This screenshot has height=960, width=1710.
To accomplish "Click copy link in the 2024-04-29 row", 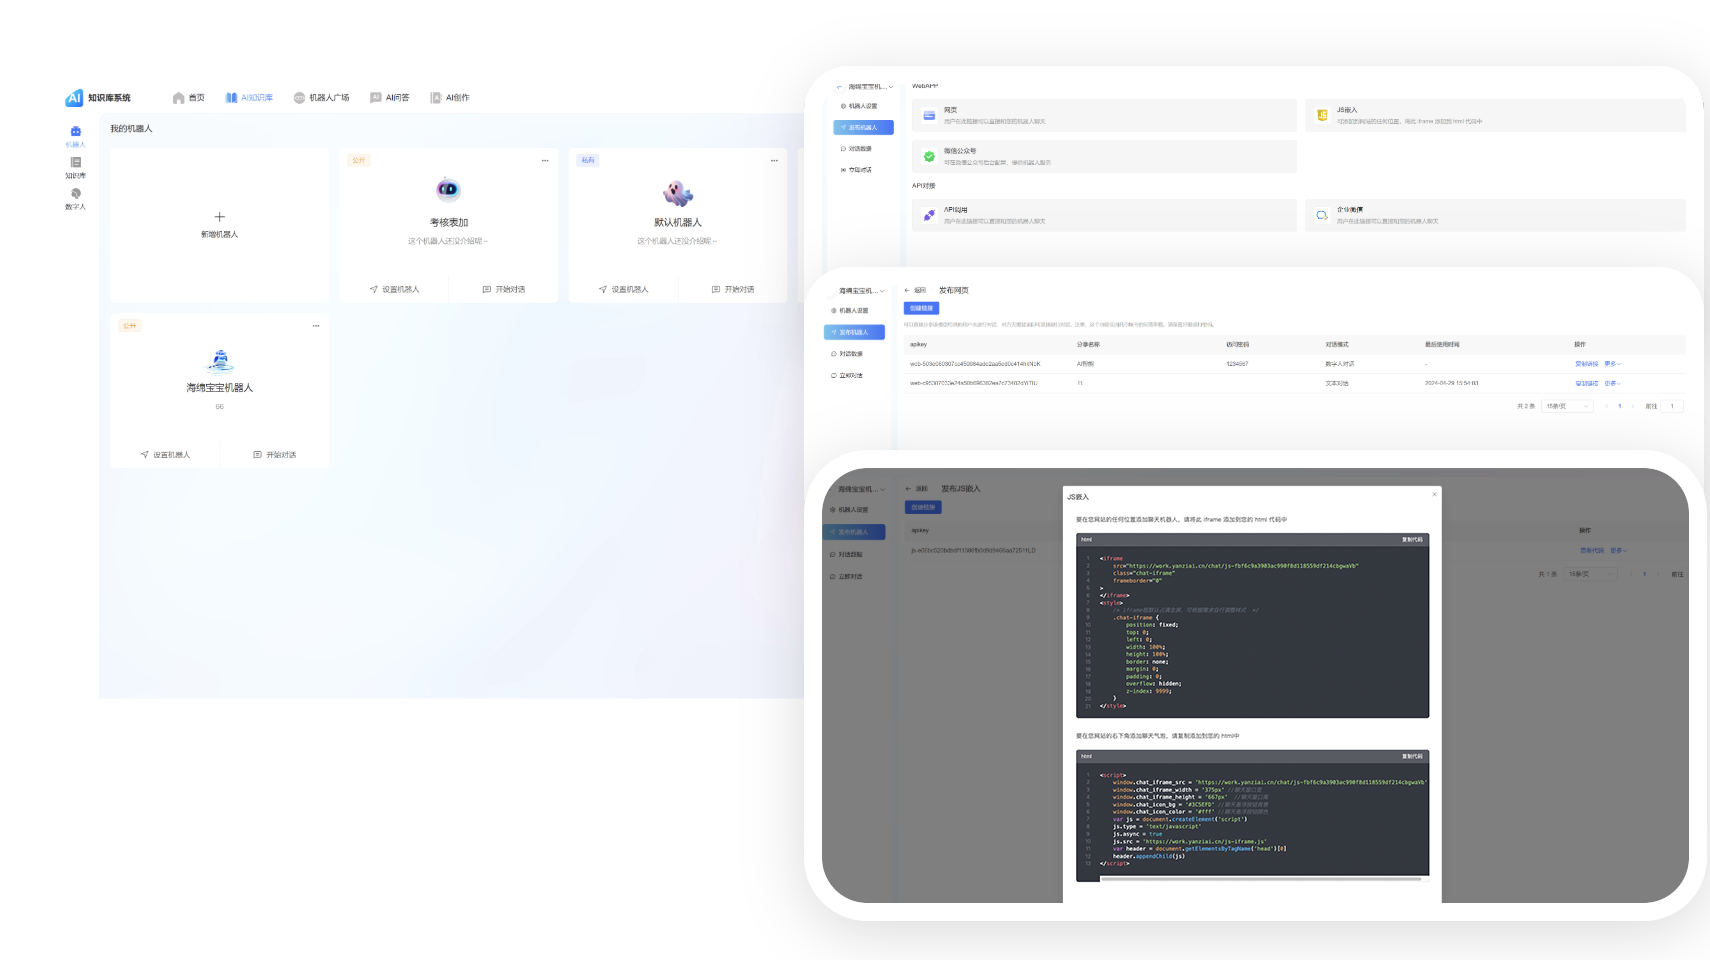I will pyautogui.click(x=1586, y=383).
